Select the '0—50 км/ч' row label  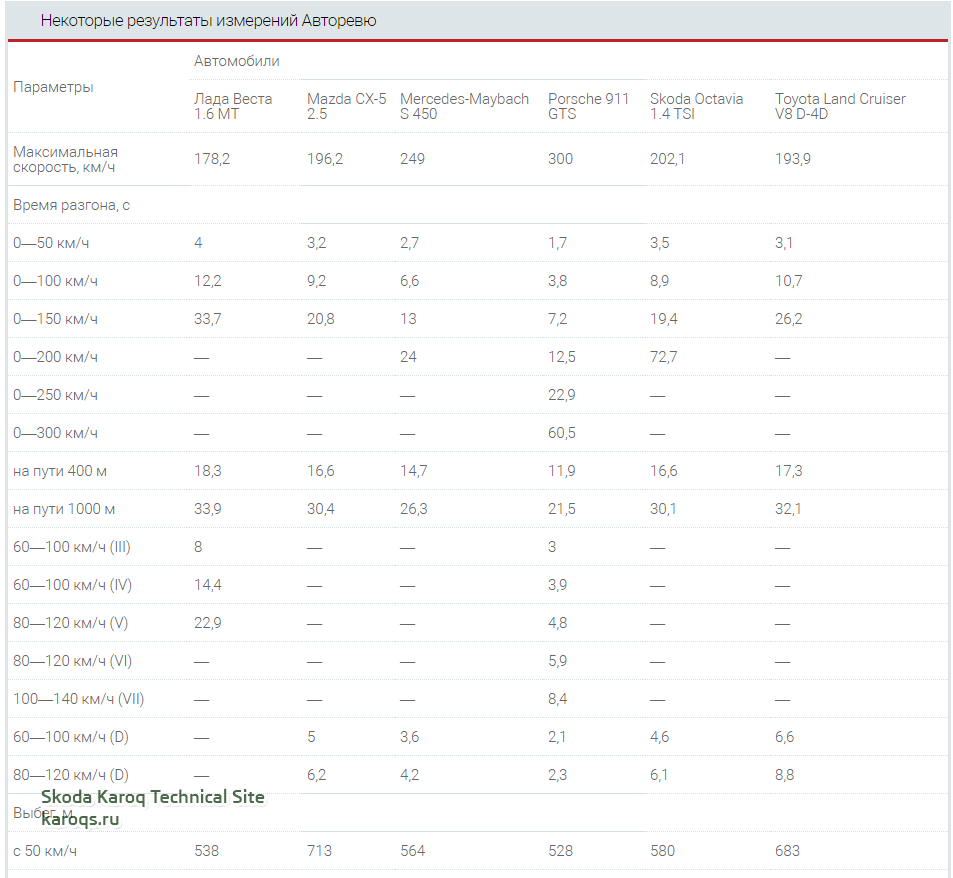(x=51, y=243)
